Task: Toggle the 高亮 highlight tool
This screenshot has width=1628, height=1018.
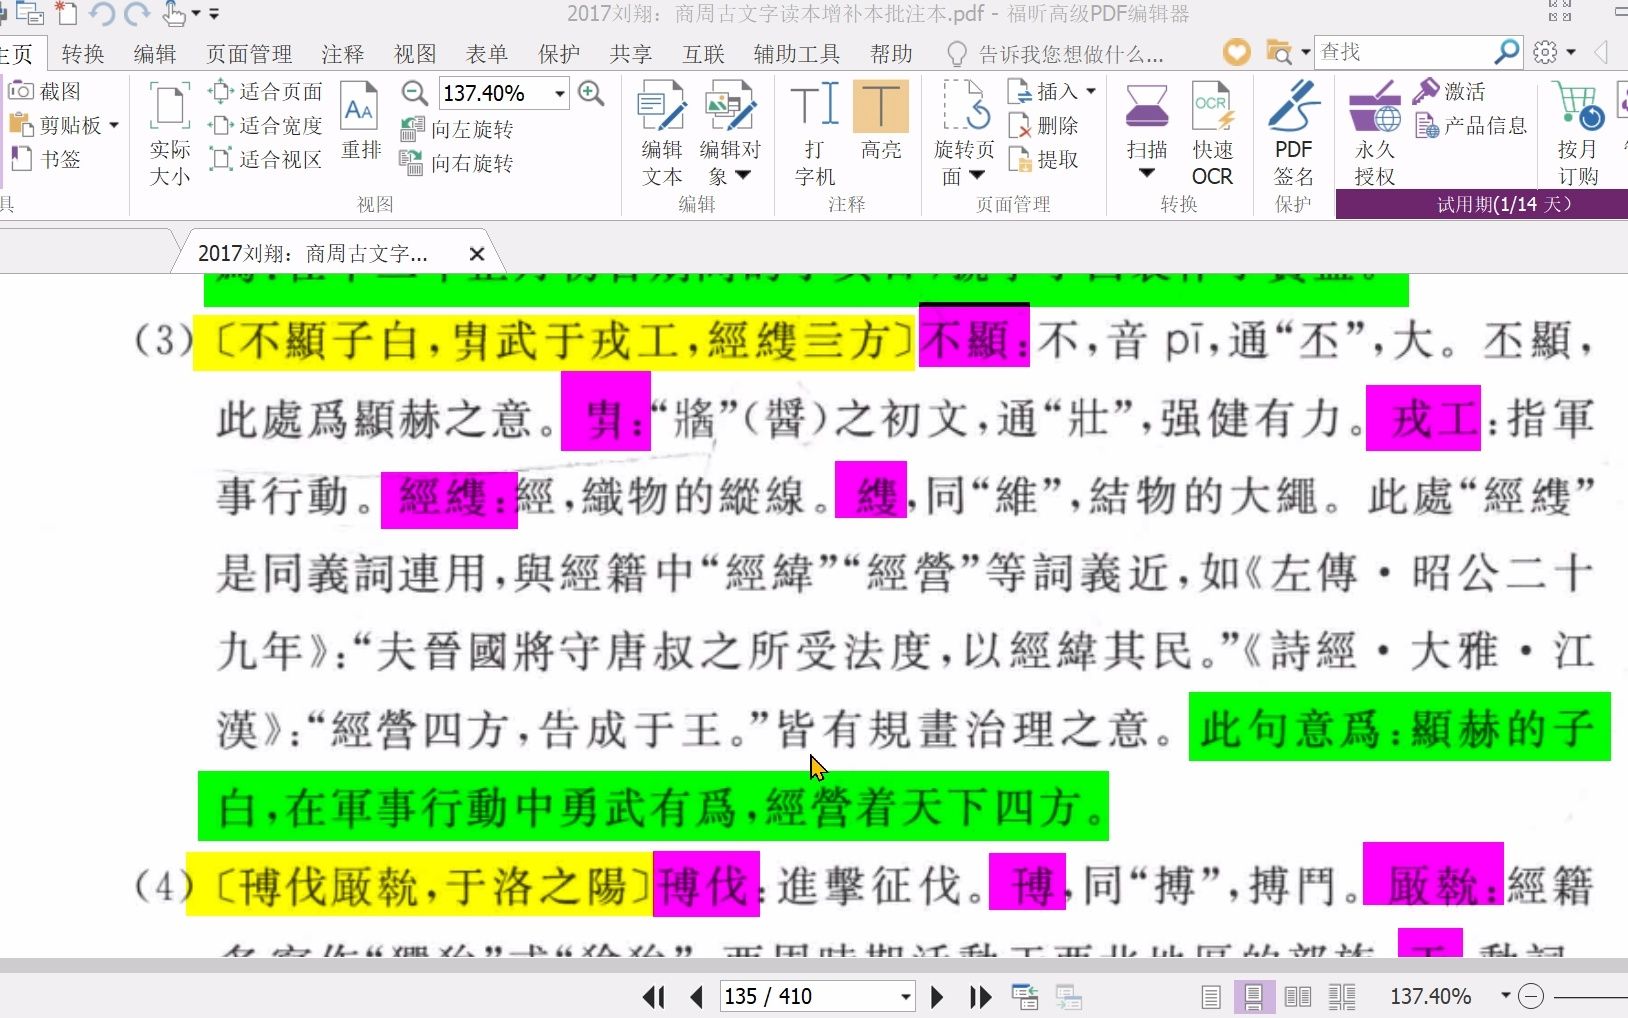Action: [881, 121]
